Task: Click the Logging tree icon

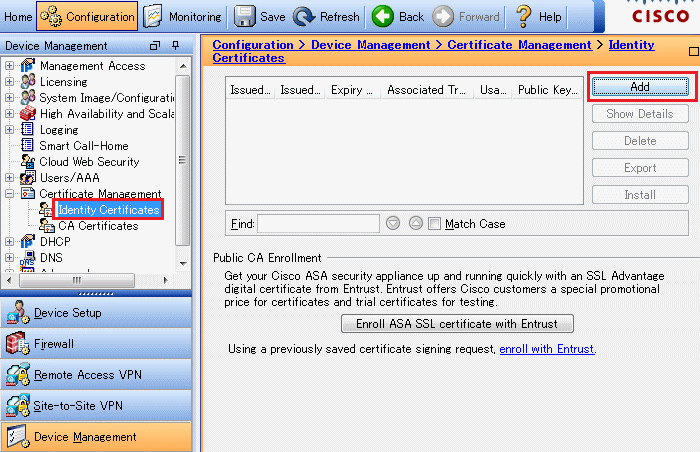Action: [28, 130]
